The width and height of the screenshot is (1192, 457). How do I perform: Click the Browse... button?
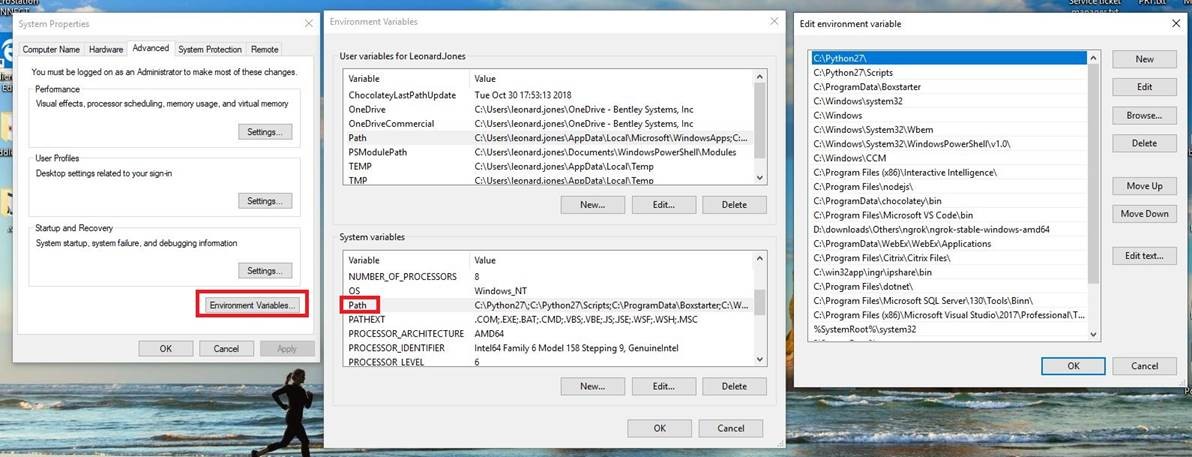pos(1144,116)
